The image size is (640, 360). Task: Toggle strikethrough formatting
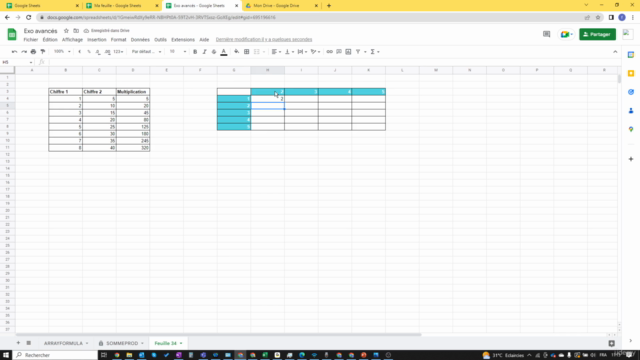[214, 52]
